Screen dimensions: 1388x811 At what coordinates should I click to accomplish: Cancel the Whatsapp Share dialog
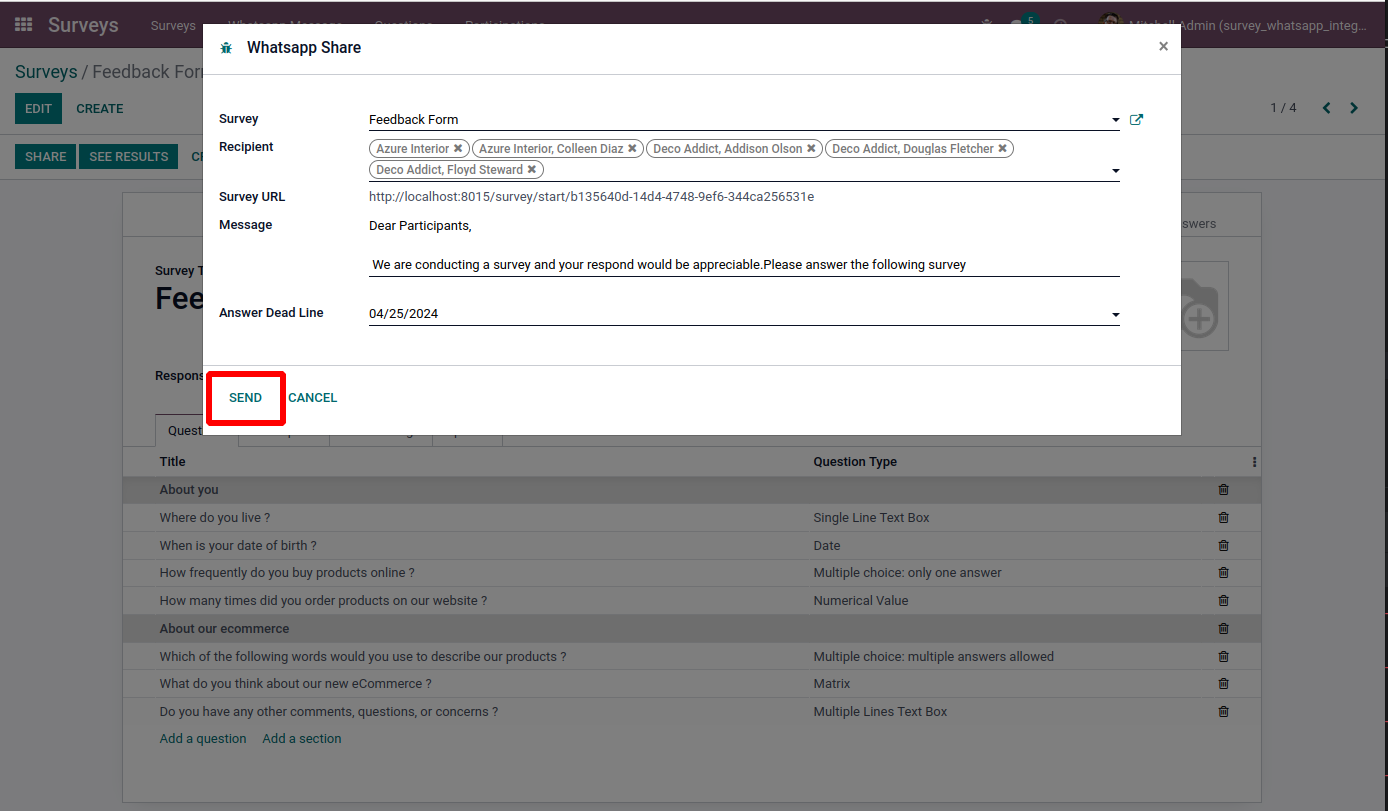[313, 398]
